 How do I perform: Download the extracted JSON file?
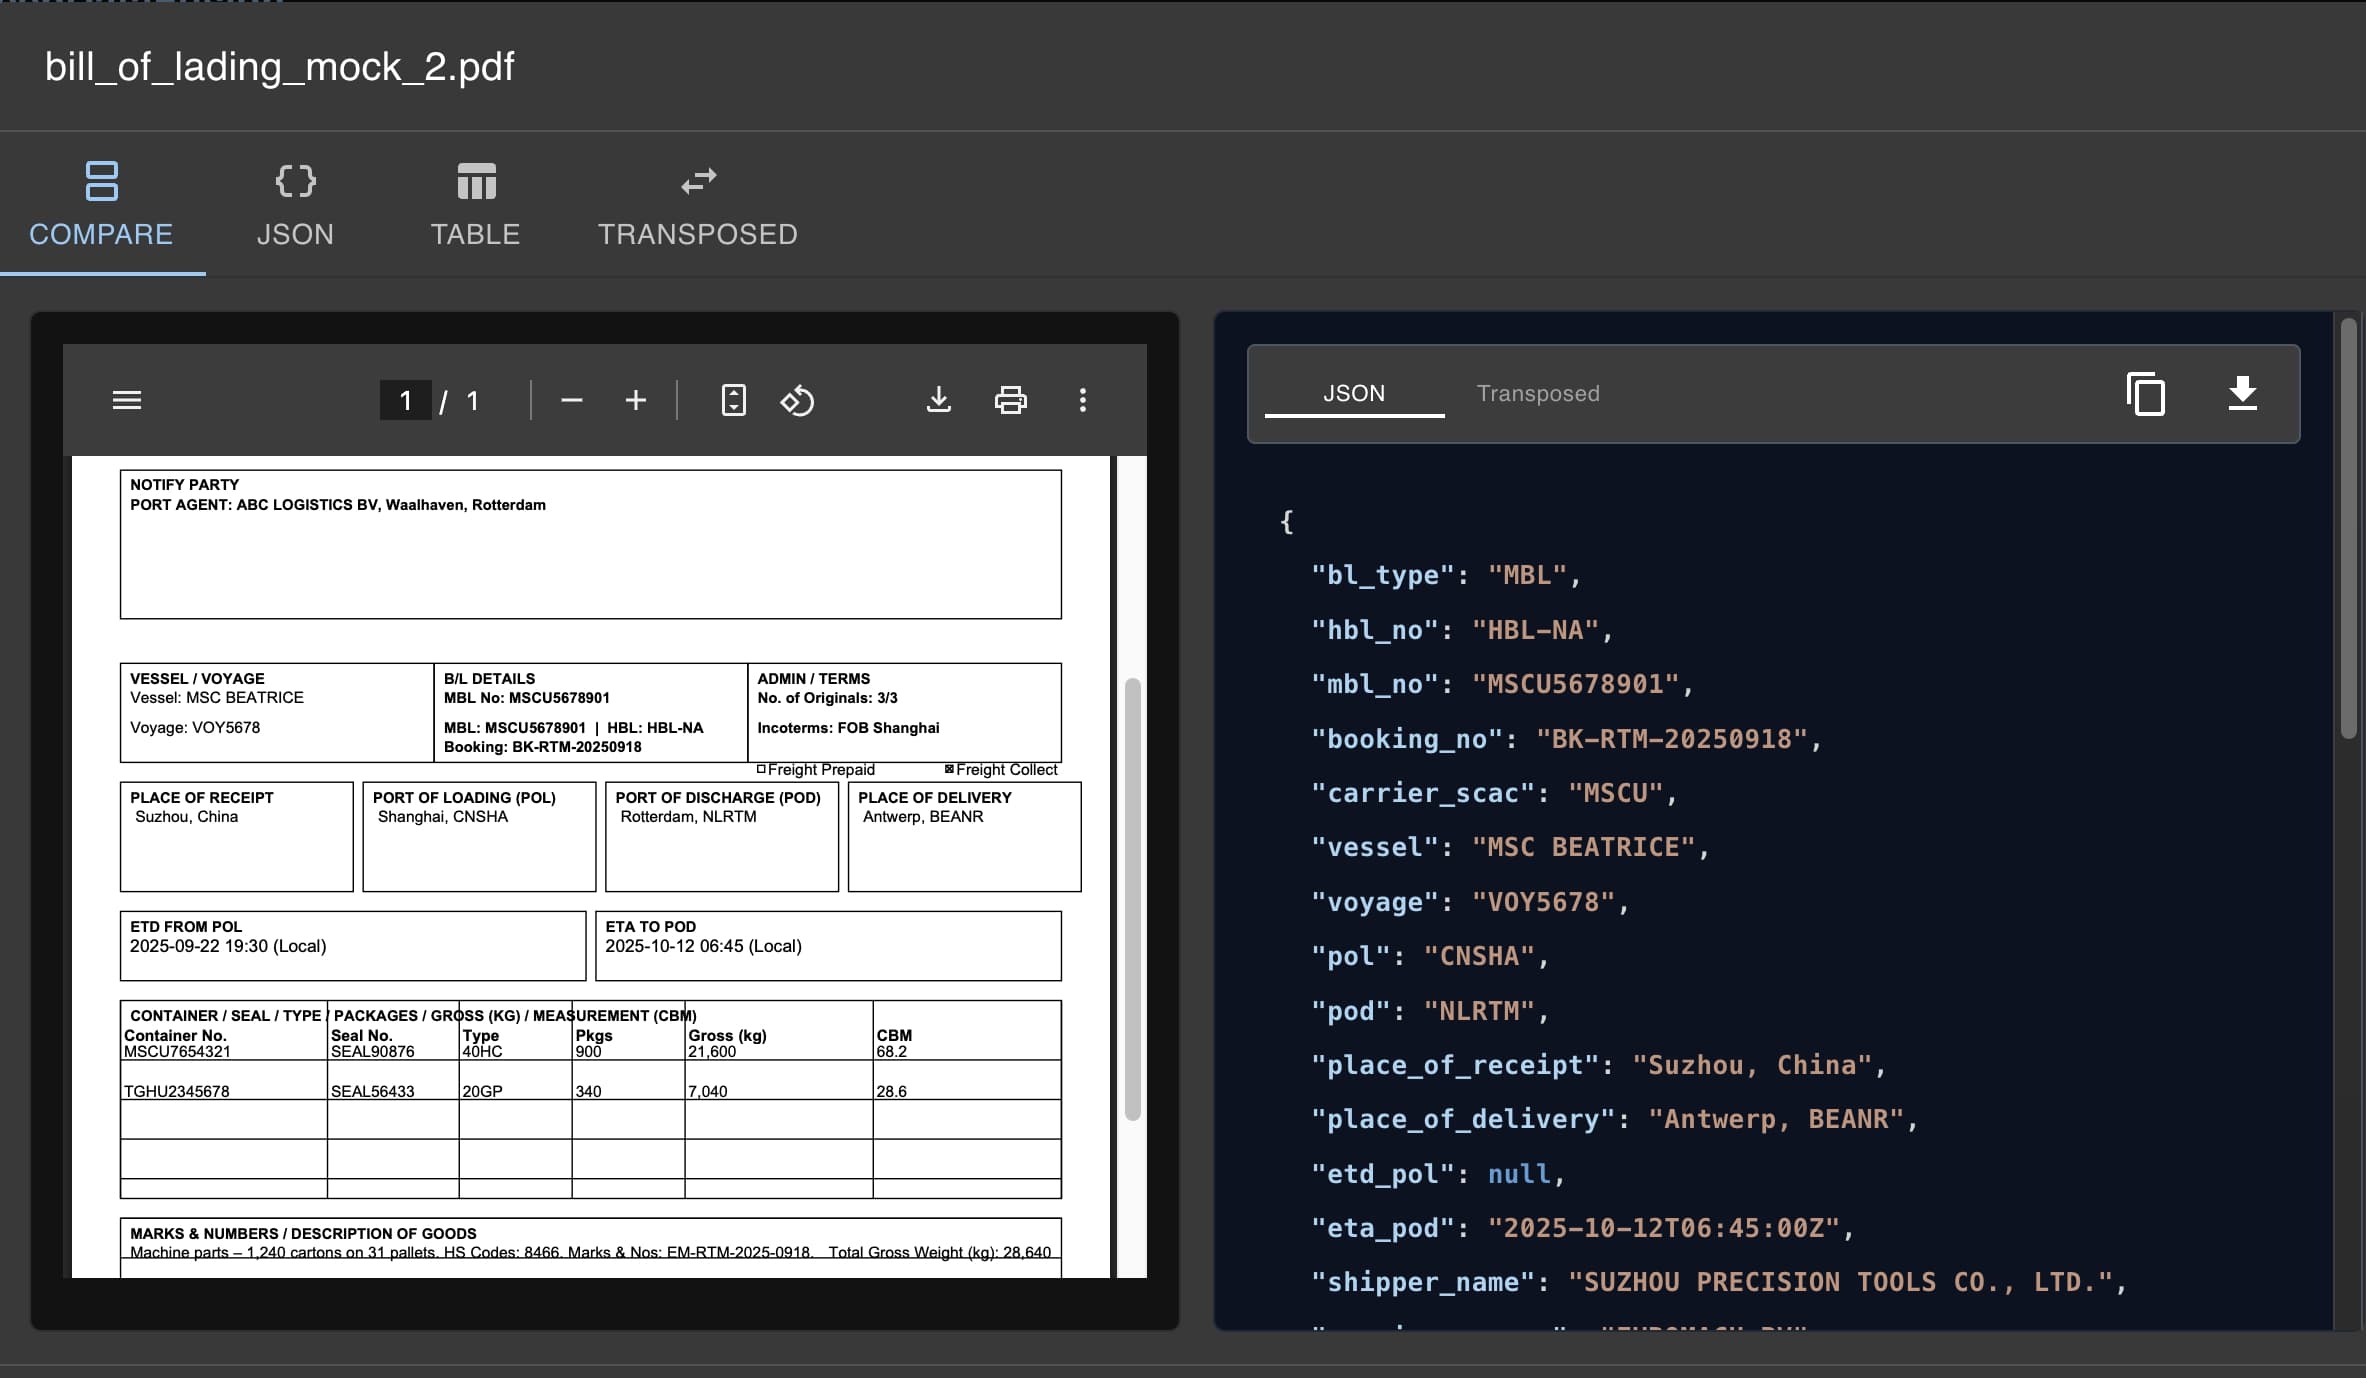point(2242,394)
